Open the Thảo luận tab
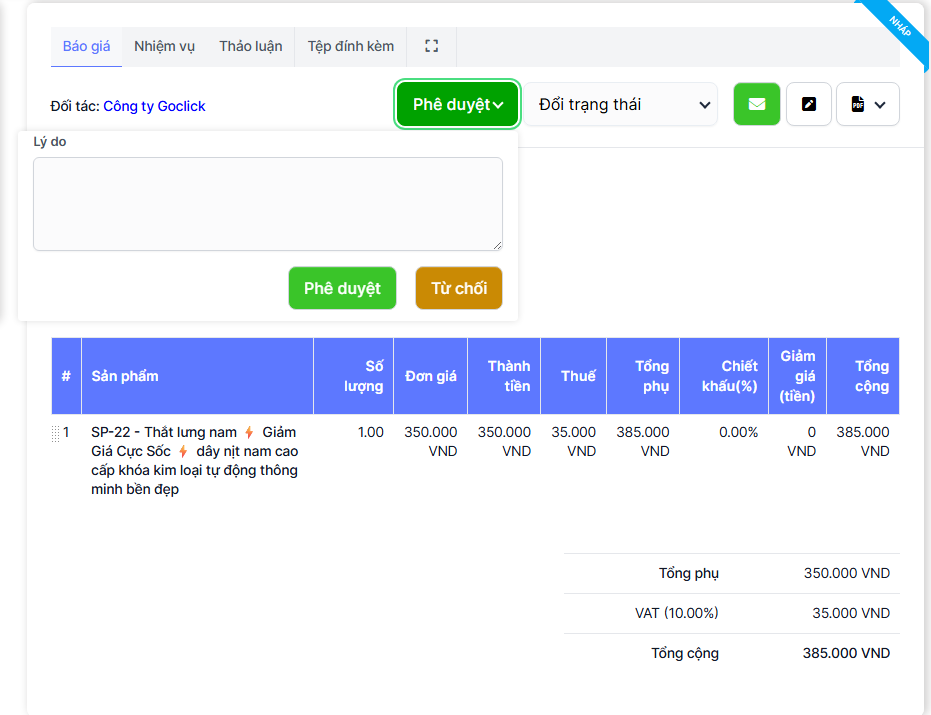The image size is (931, 715). tap(251, 46)
